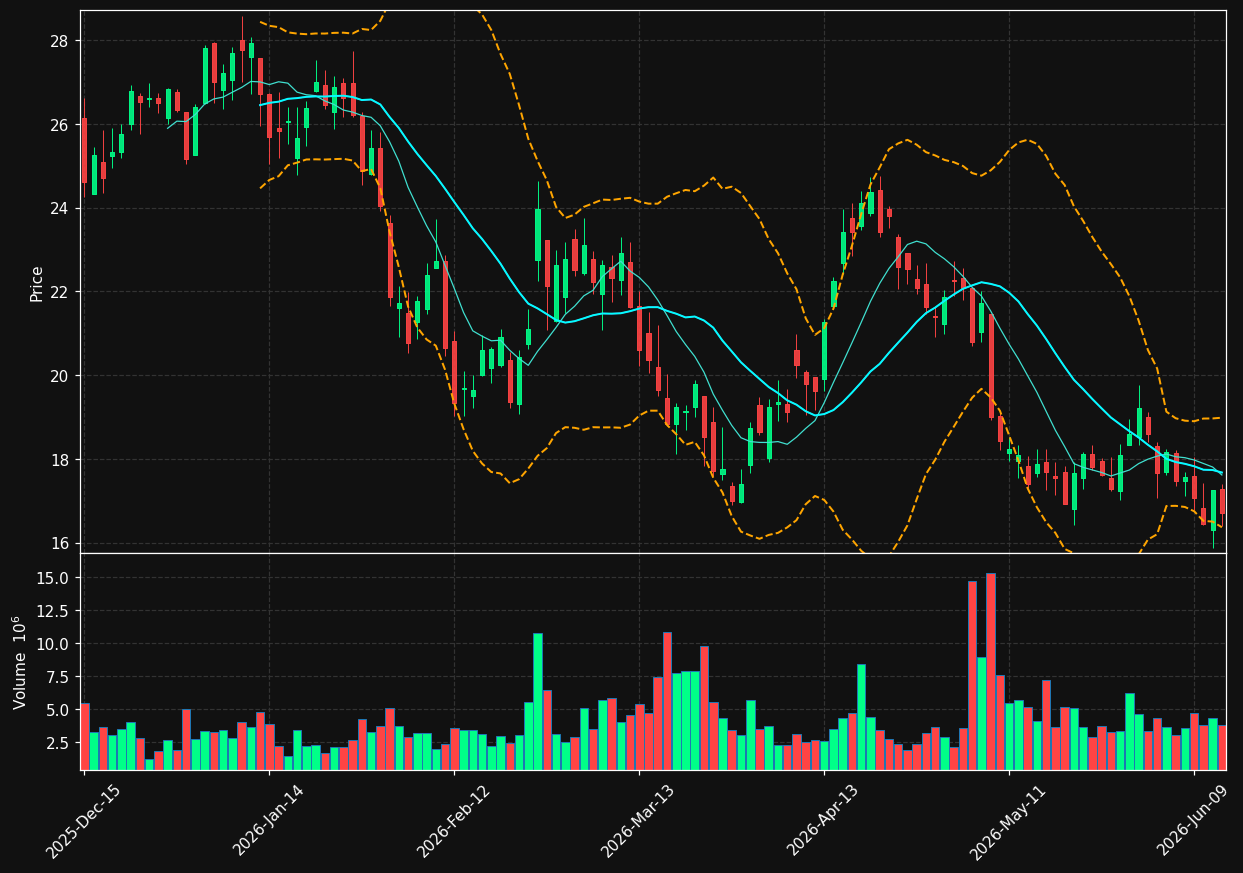Click the tallest red volume bar
1243x873 pixels.
point(991,671)
